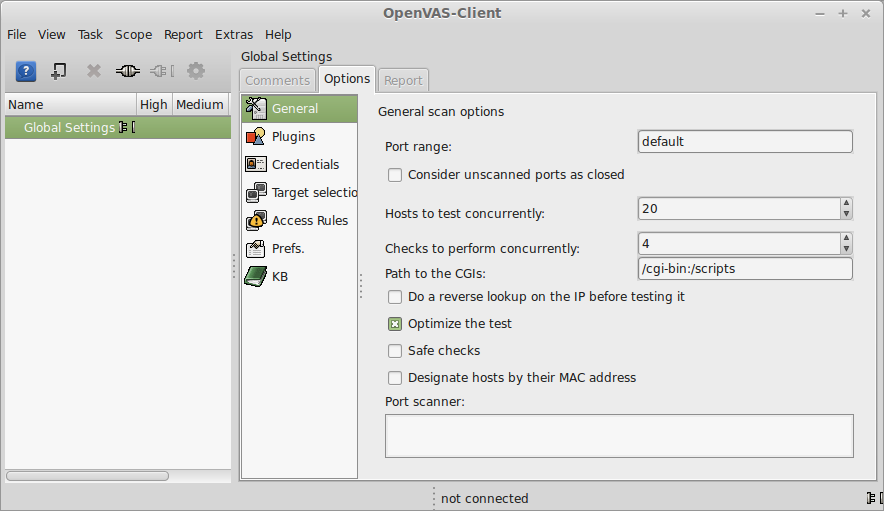This screenshot has width=884, height=511.
Task: Click splitter handle between task list and settings
Action: tap(234, 266)
